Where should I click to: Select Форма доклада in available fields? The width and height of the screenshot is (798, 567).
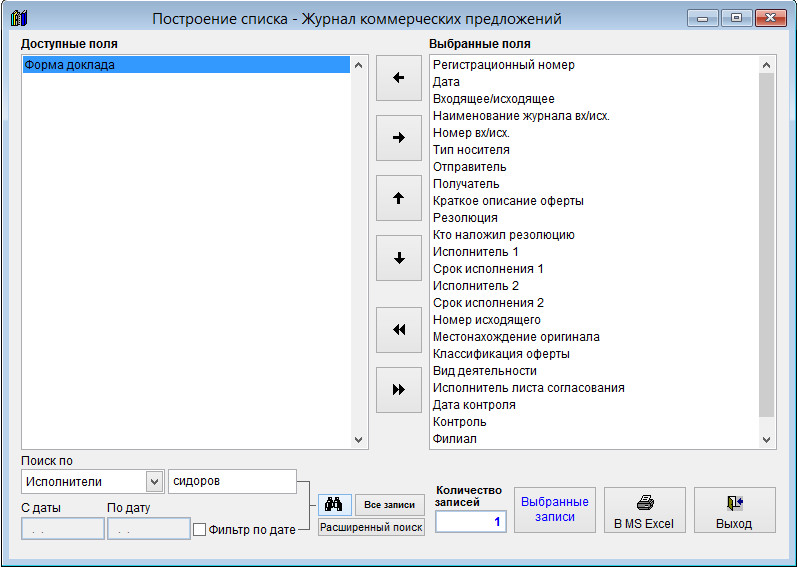[x=186, y=65]
